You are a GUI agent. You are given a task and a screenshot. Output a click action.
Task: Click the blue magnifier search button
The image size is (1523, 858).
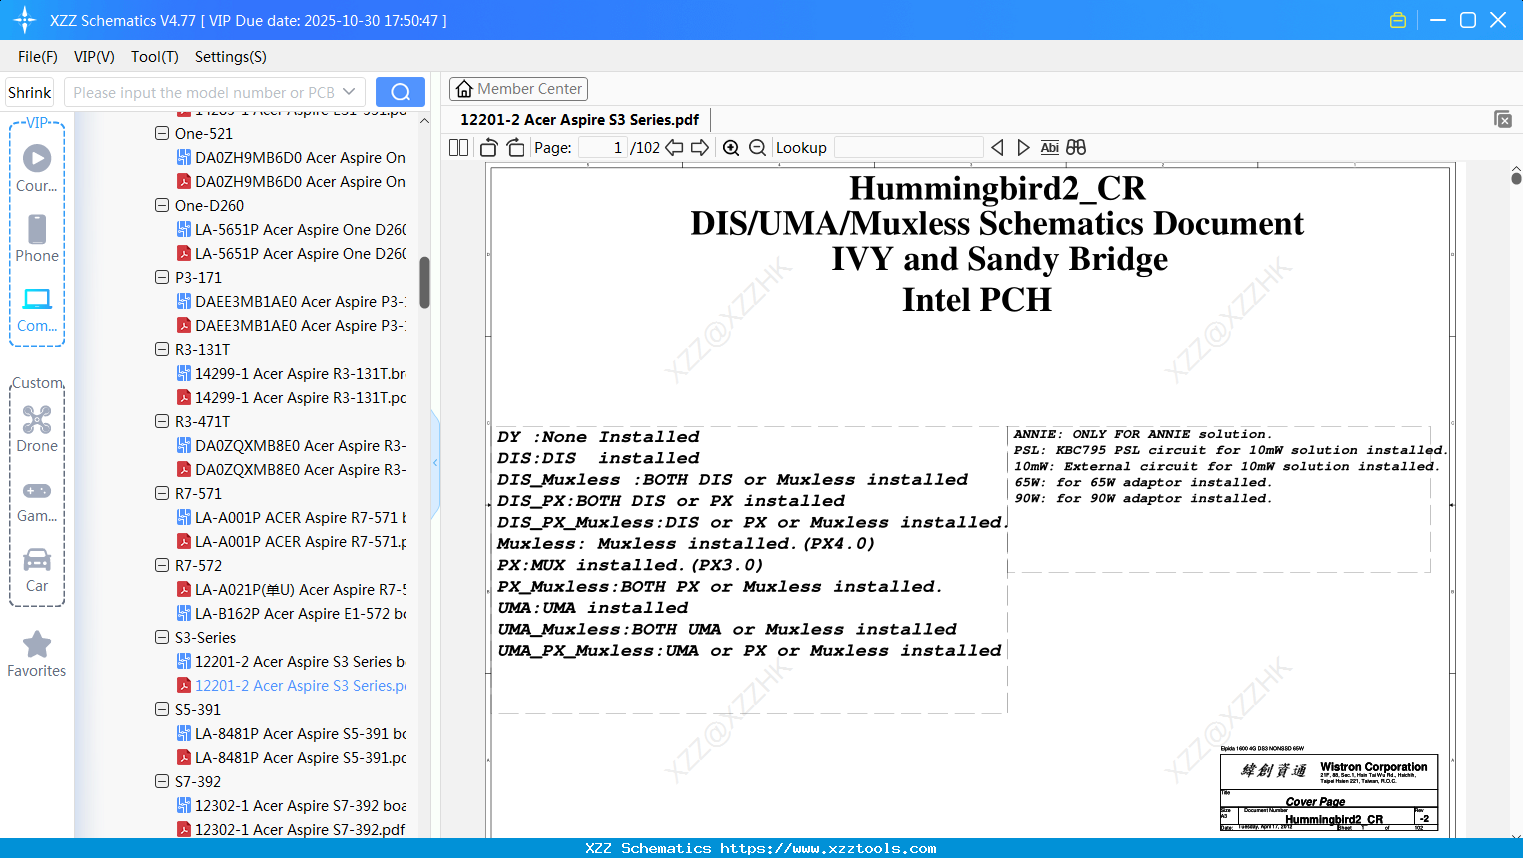(x=400, y=92)
